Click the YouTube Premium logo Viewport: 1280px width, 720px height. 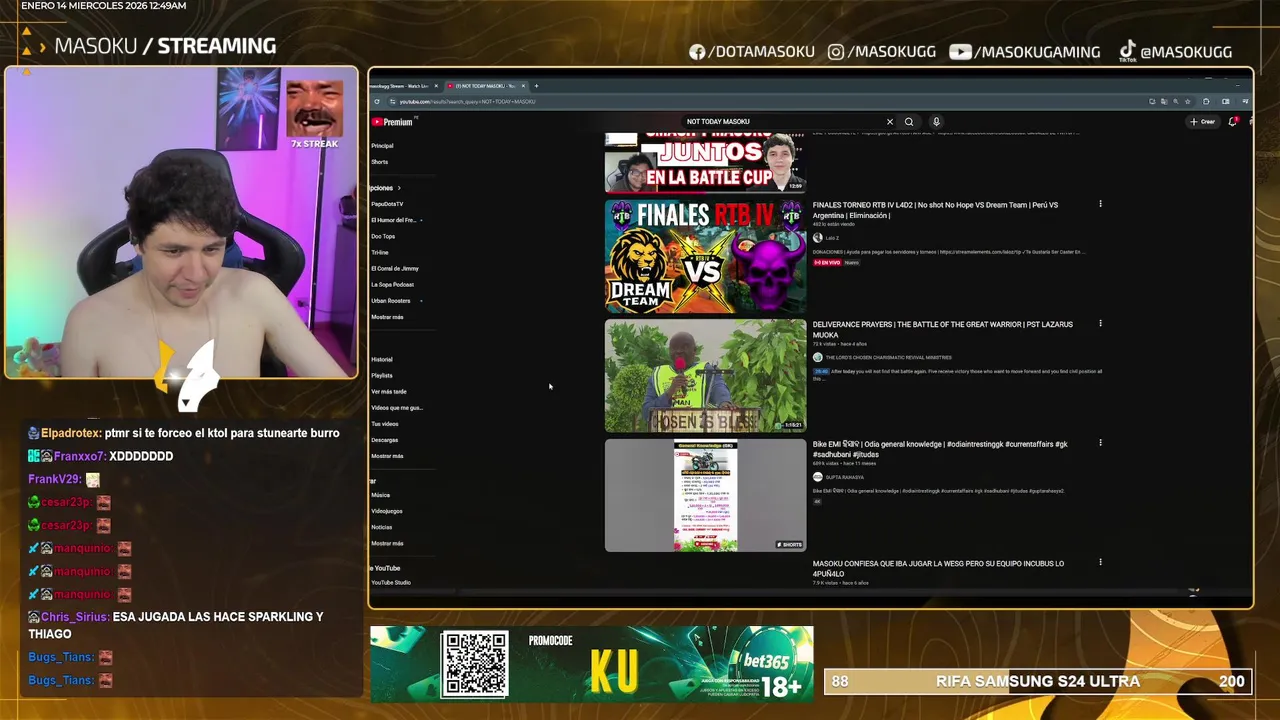(391, 122)
